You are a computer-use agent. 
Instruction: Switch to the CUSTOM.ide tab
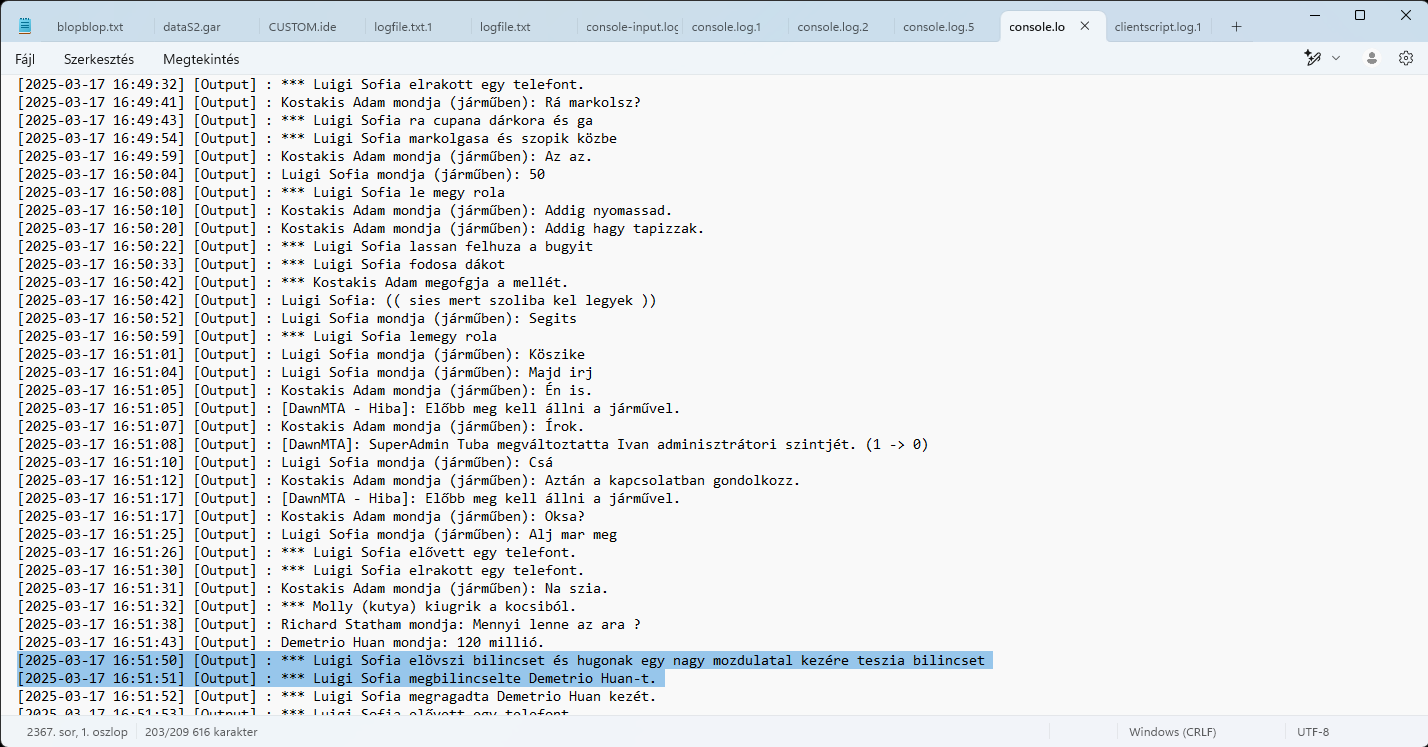[302, 27]
